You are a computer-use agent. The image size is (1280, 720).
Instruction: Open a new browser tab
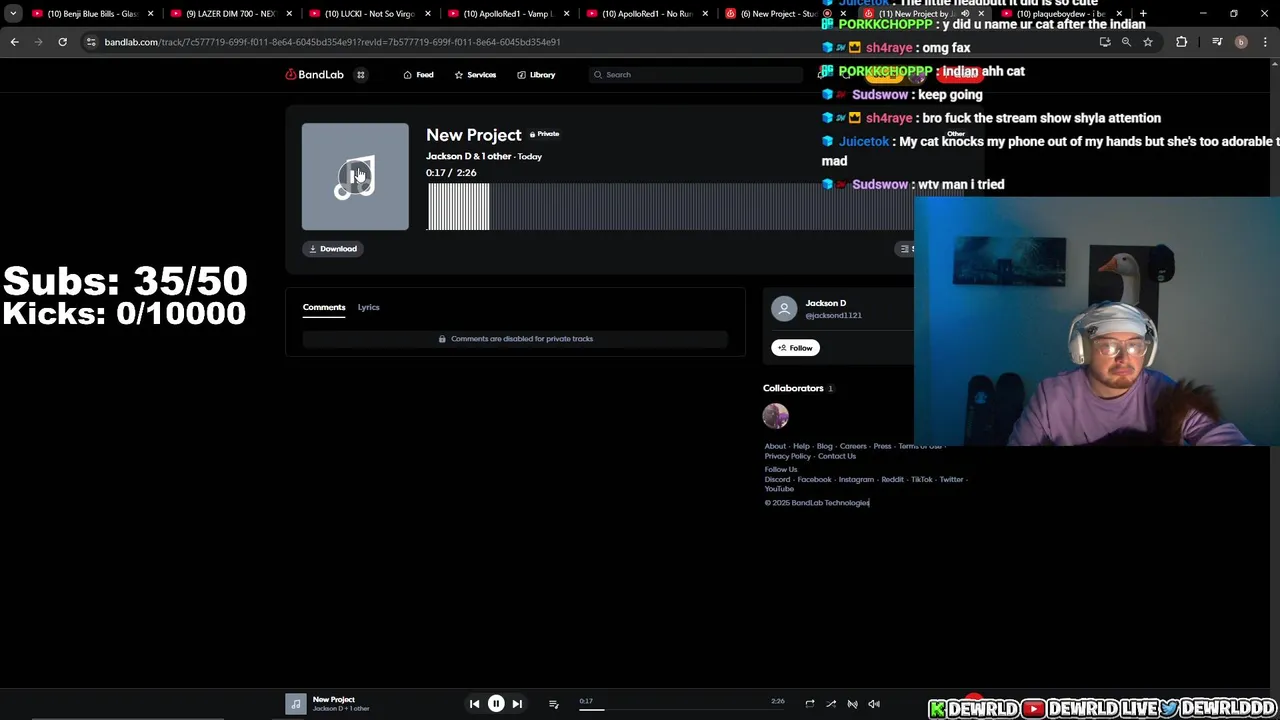[x=1143, y=14]
